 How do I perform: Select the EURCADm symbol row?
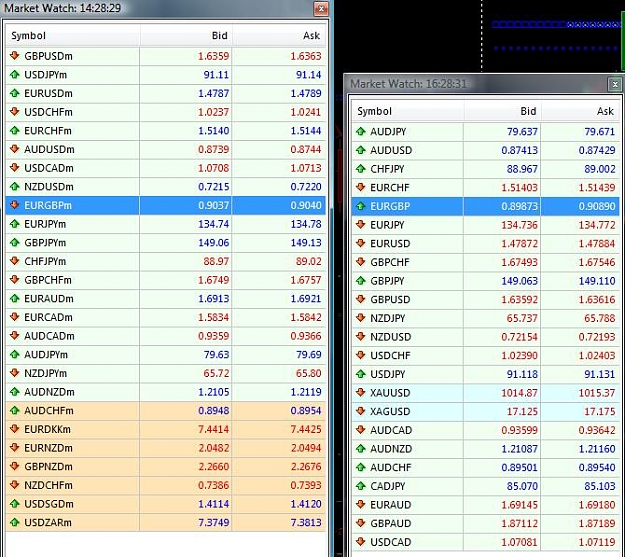click(x=166, y=317)
